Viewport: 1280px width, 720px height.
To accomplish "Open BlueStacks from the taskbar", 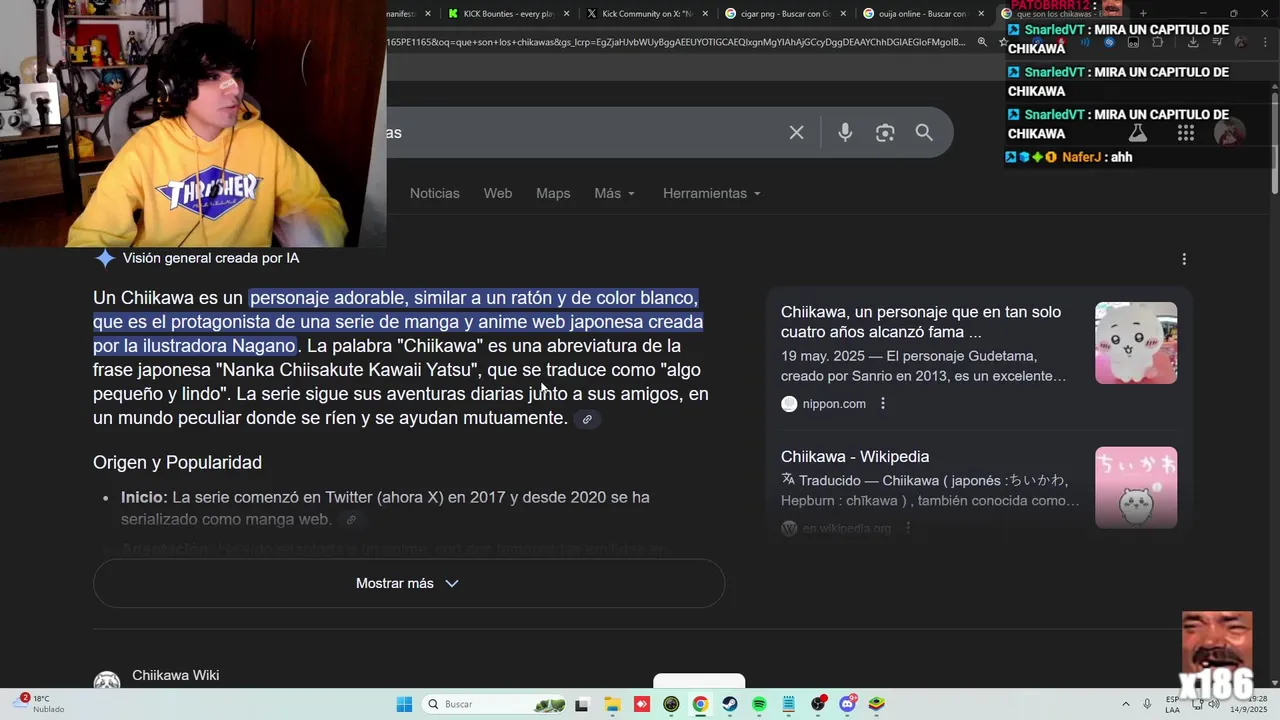I will pos(877,704).
